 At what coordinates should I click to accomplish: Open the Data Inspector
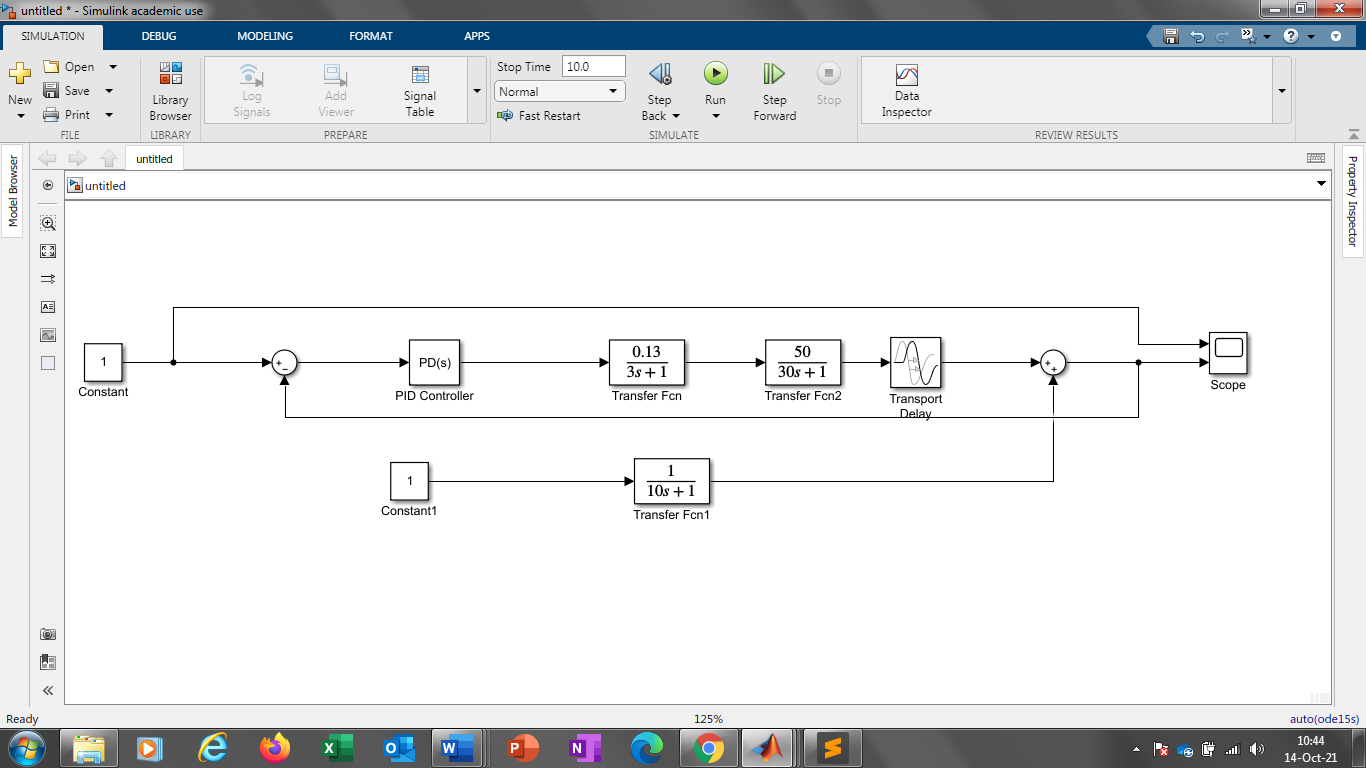click(x=905, y=90)
